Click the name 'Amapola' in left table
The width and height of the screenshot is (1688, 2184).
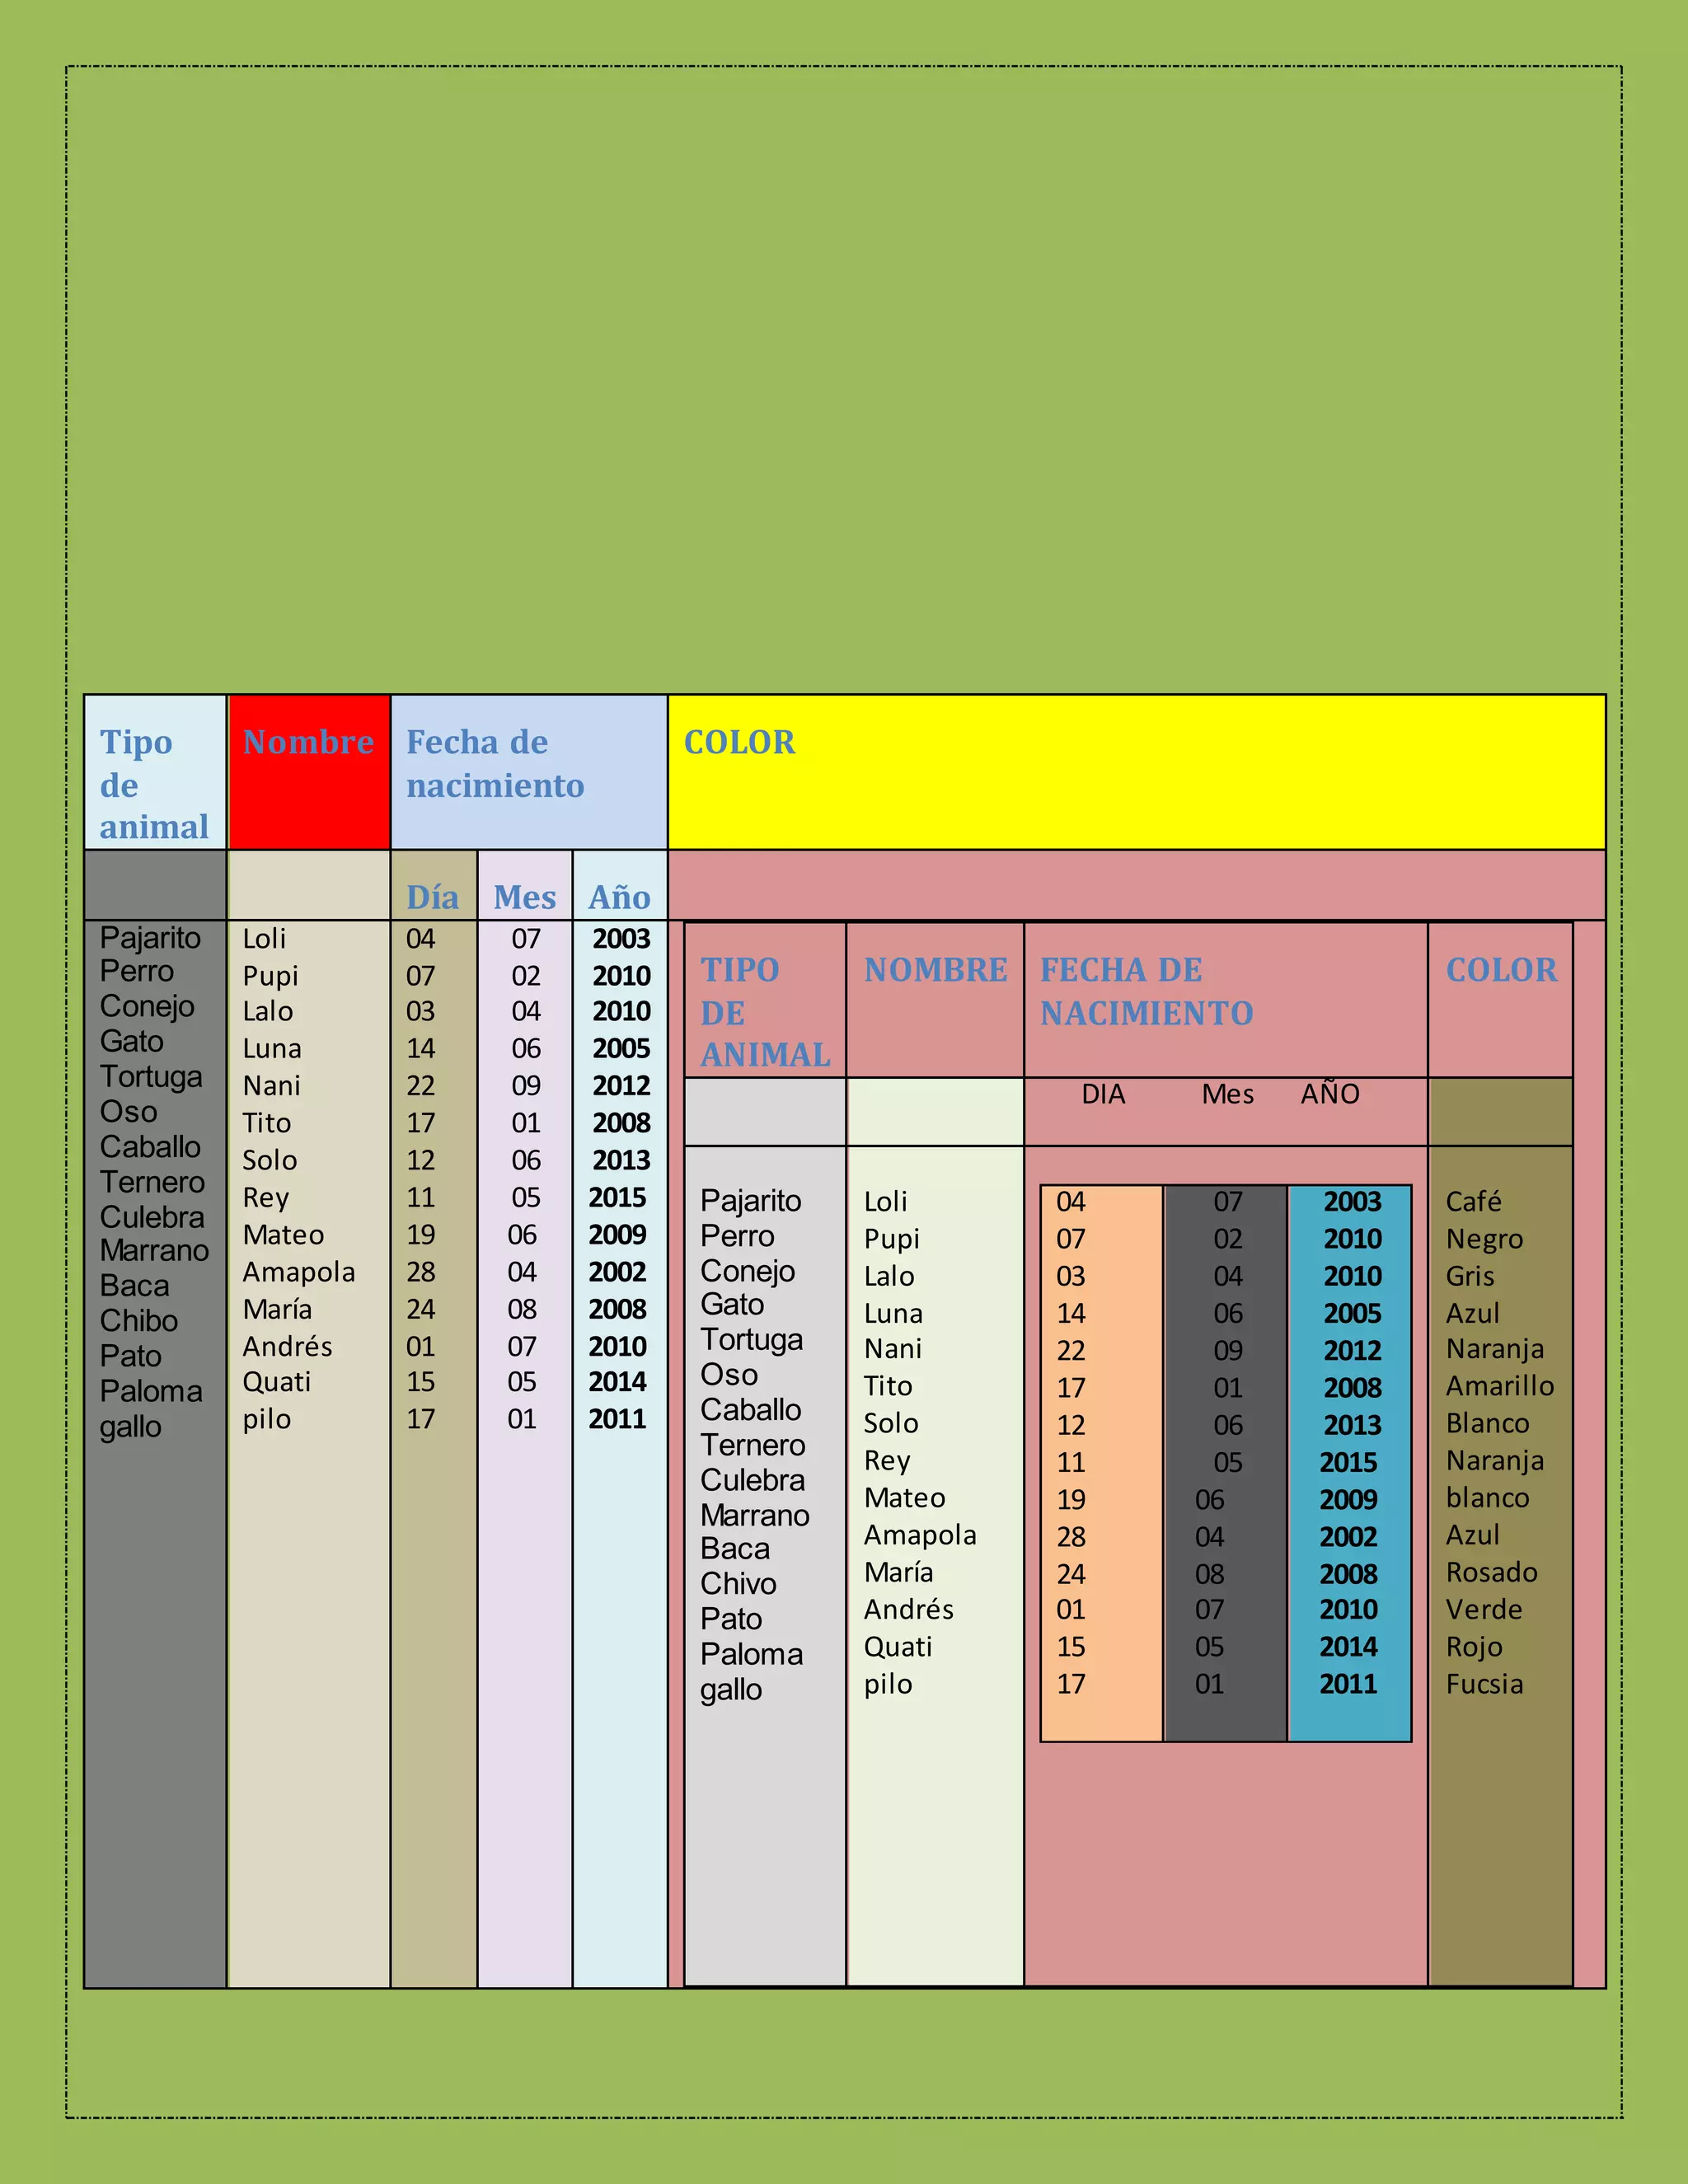point(298,1272)
